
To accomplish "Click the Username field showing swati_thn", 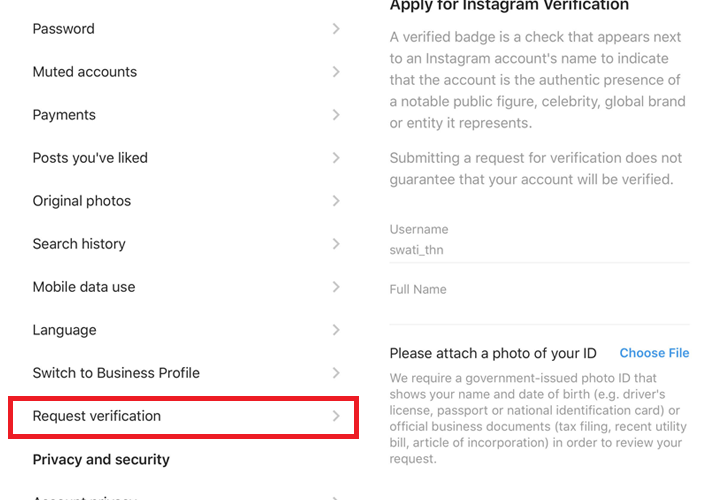I will click(x=539, y=250).
